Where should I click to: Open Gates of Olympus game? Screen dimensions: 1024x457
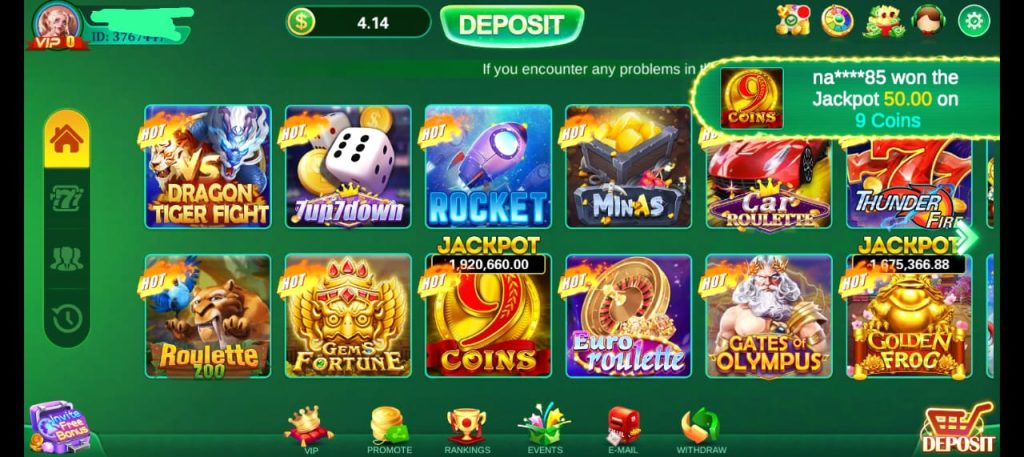click(x=769, y=316)
